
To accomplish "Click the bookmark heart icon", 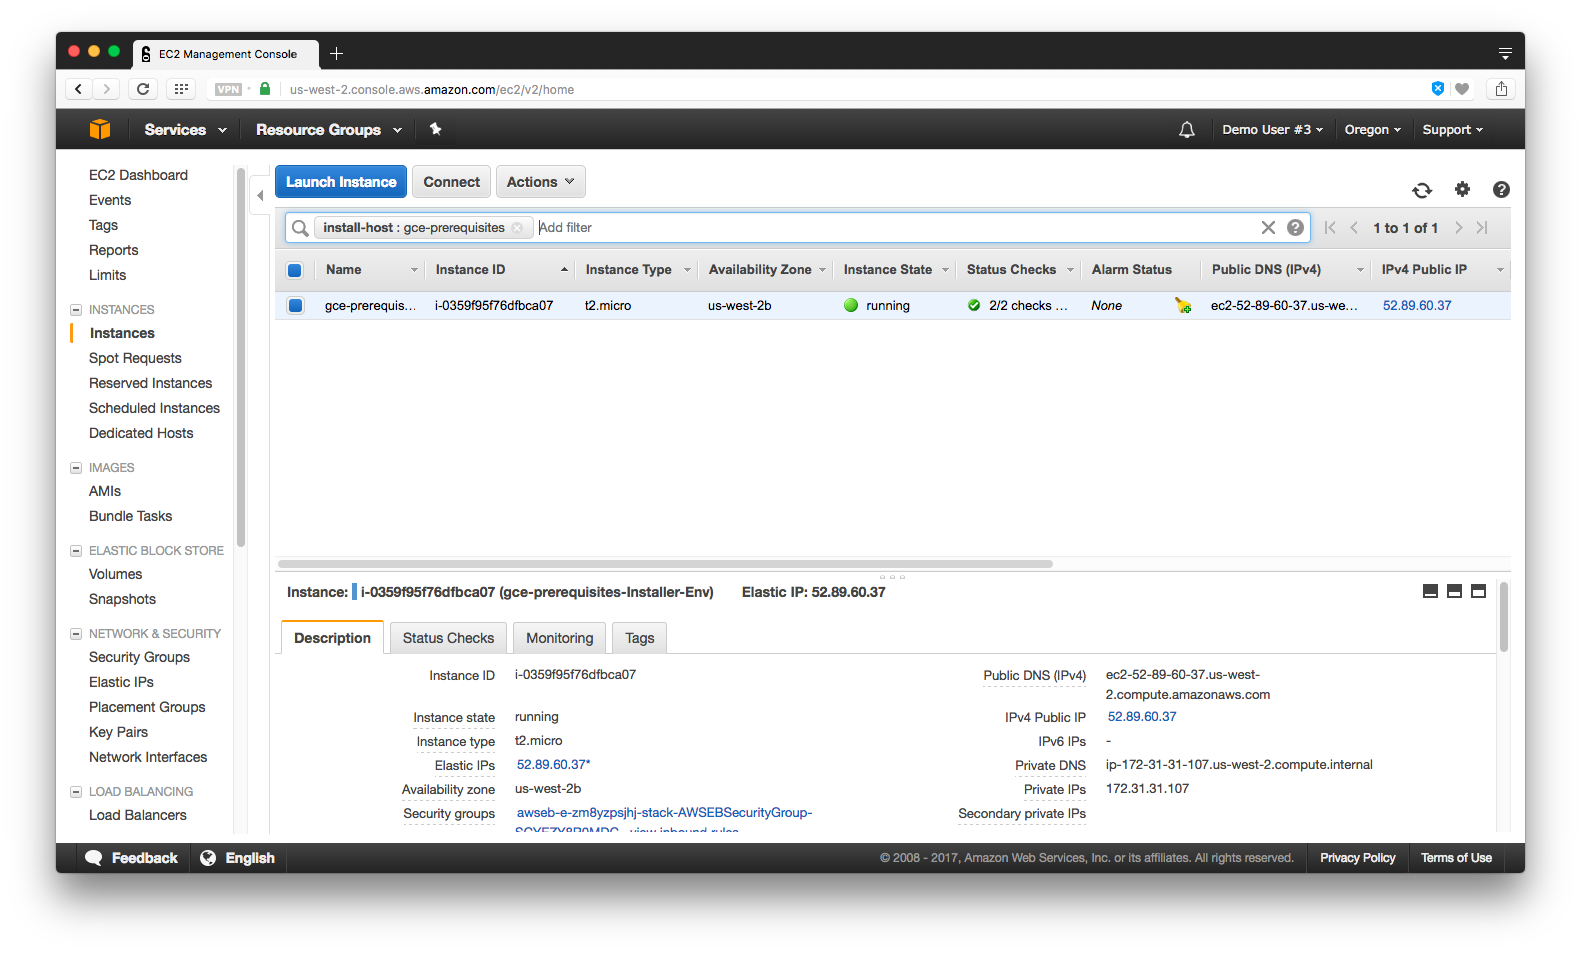I will (x=1462, y=89).
